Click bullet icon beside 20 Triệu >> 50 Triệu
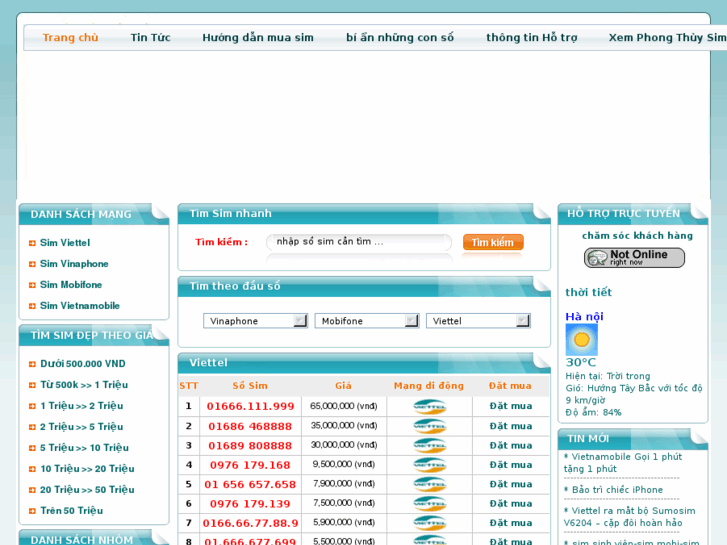Image resolution: width=727 pixels, height=545 pixels. point(32,490)
